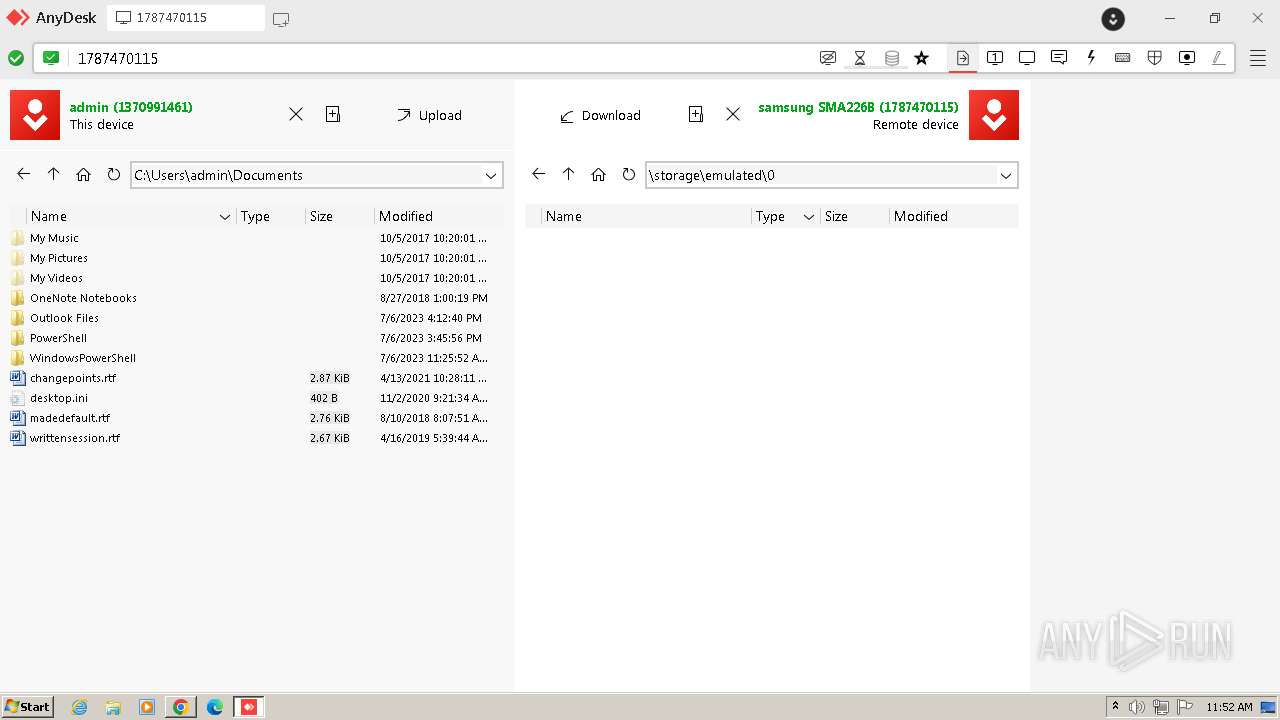Viewport: 1280px width, 720px height.
Task: Go up one folder in remote panel
Action: coord(568,174)
